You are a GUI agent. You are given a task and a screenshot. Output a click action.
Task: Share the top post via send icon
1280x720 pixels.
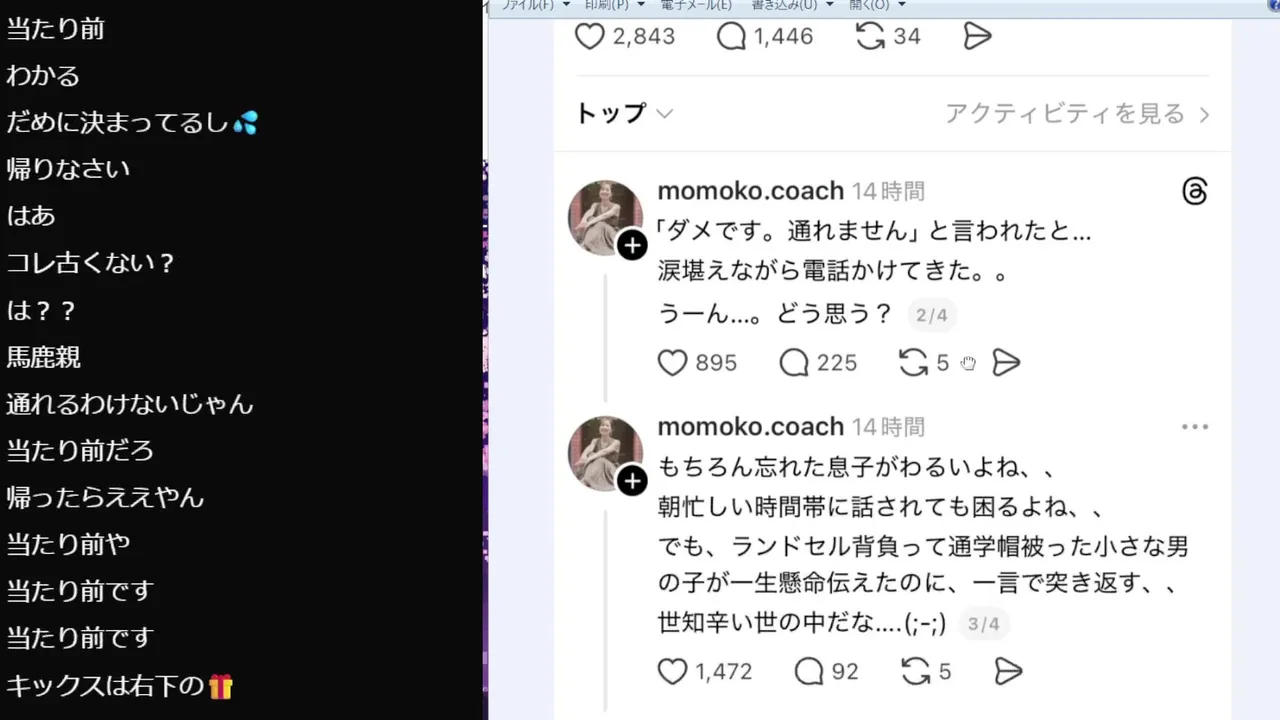pos(977,37)
